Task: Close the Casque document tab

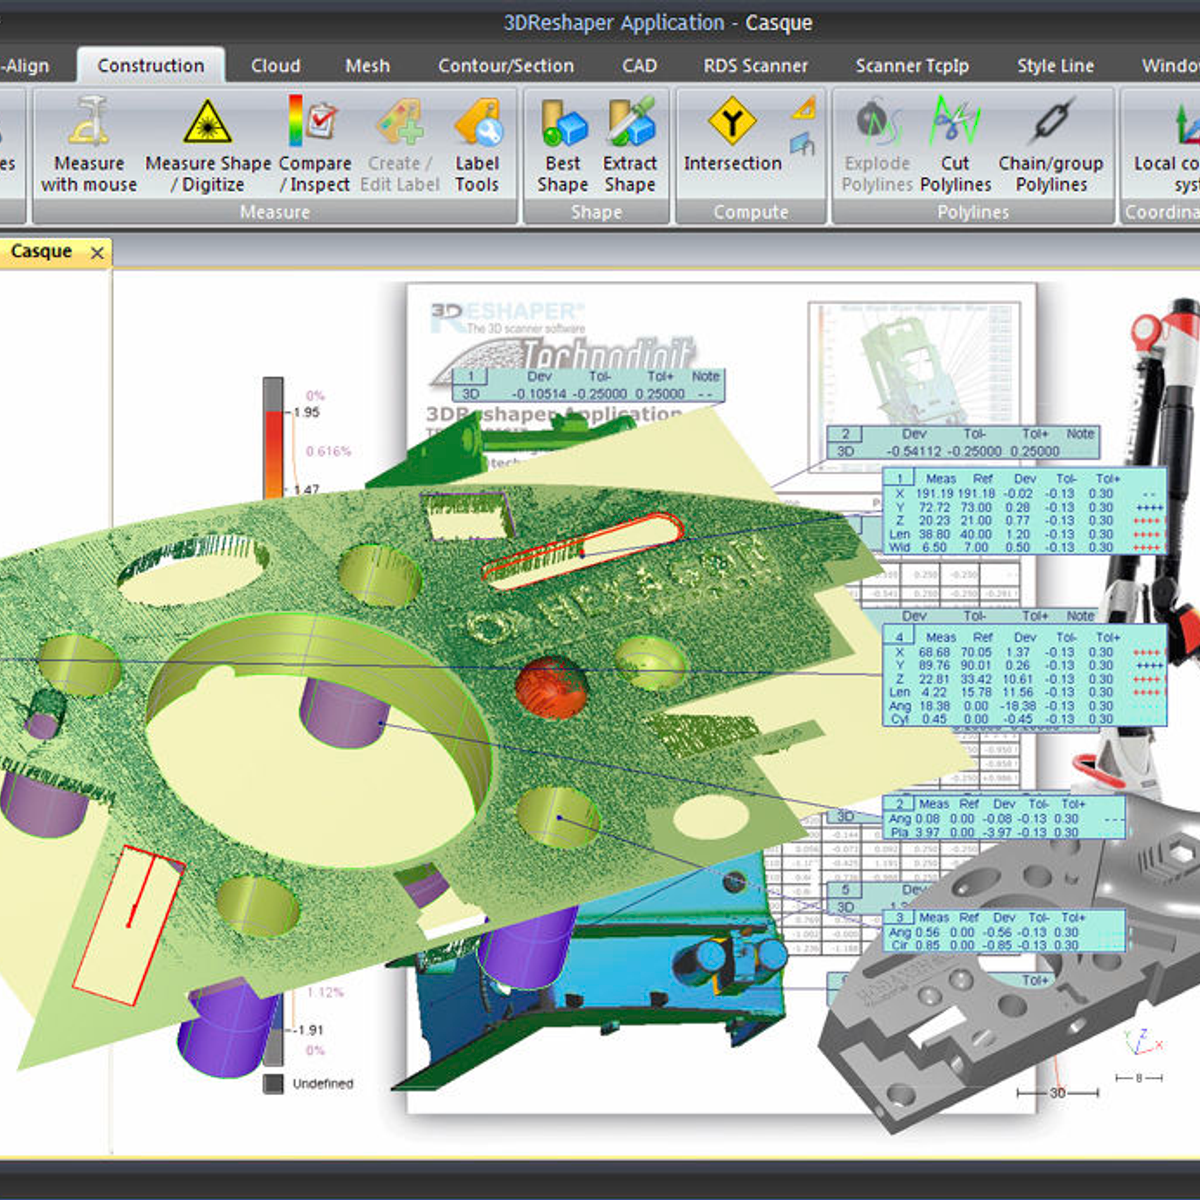Action: click(x=97, y=253)
